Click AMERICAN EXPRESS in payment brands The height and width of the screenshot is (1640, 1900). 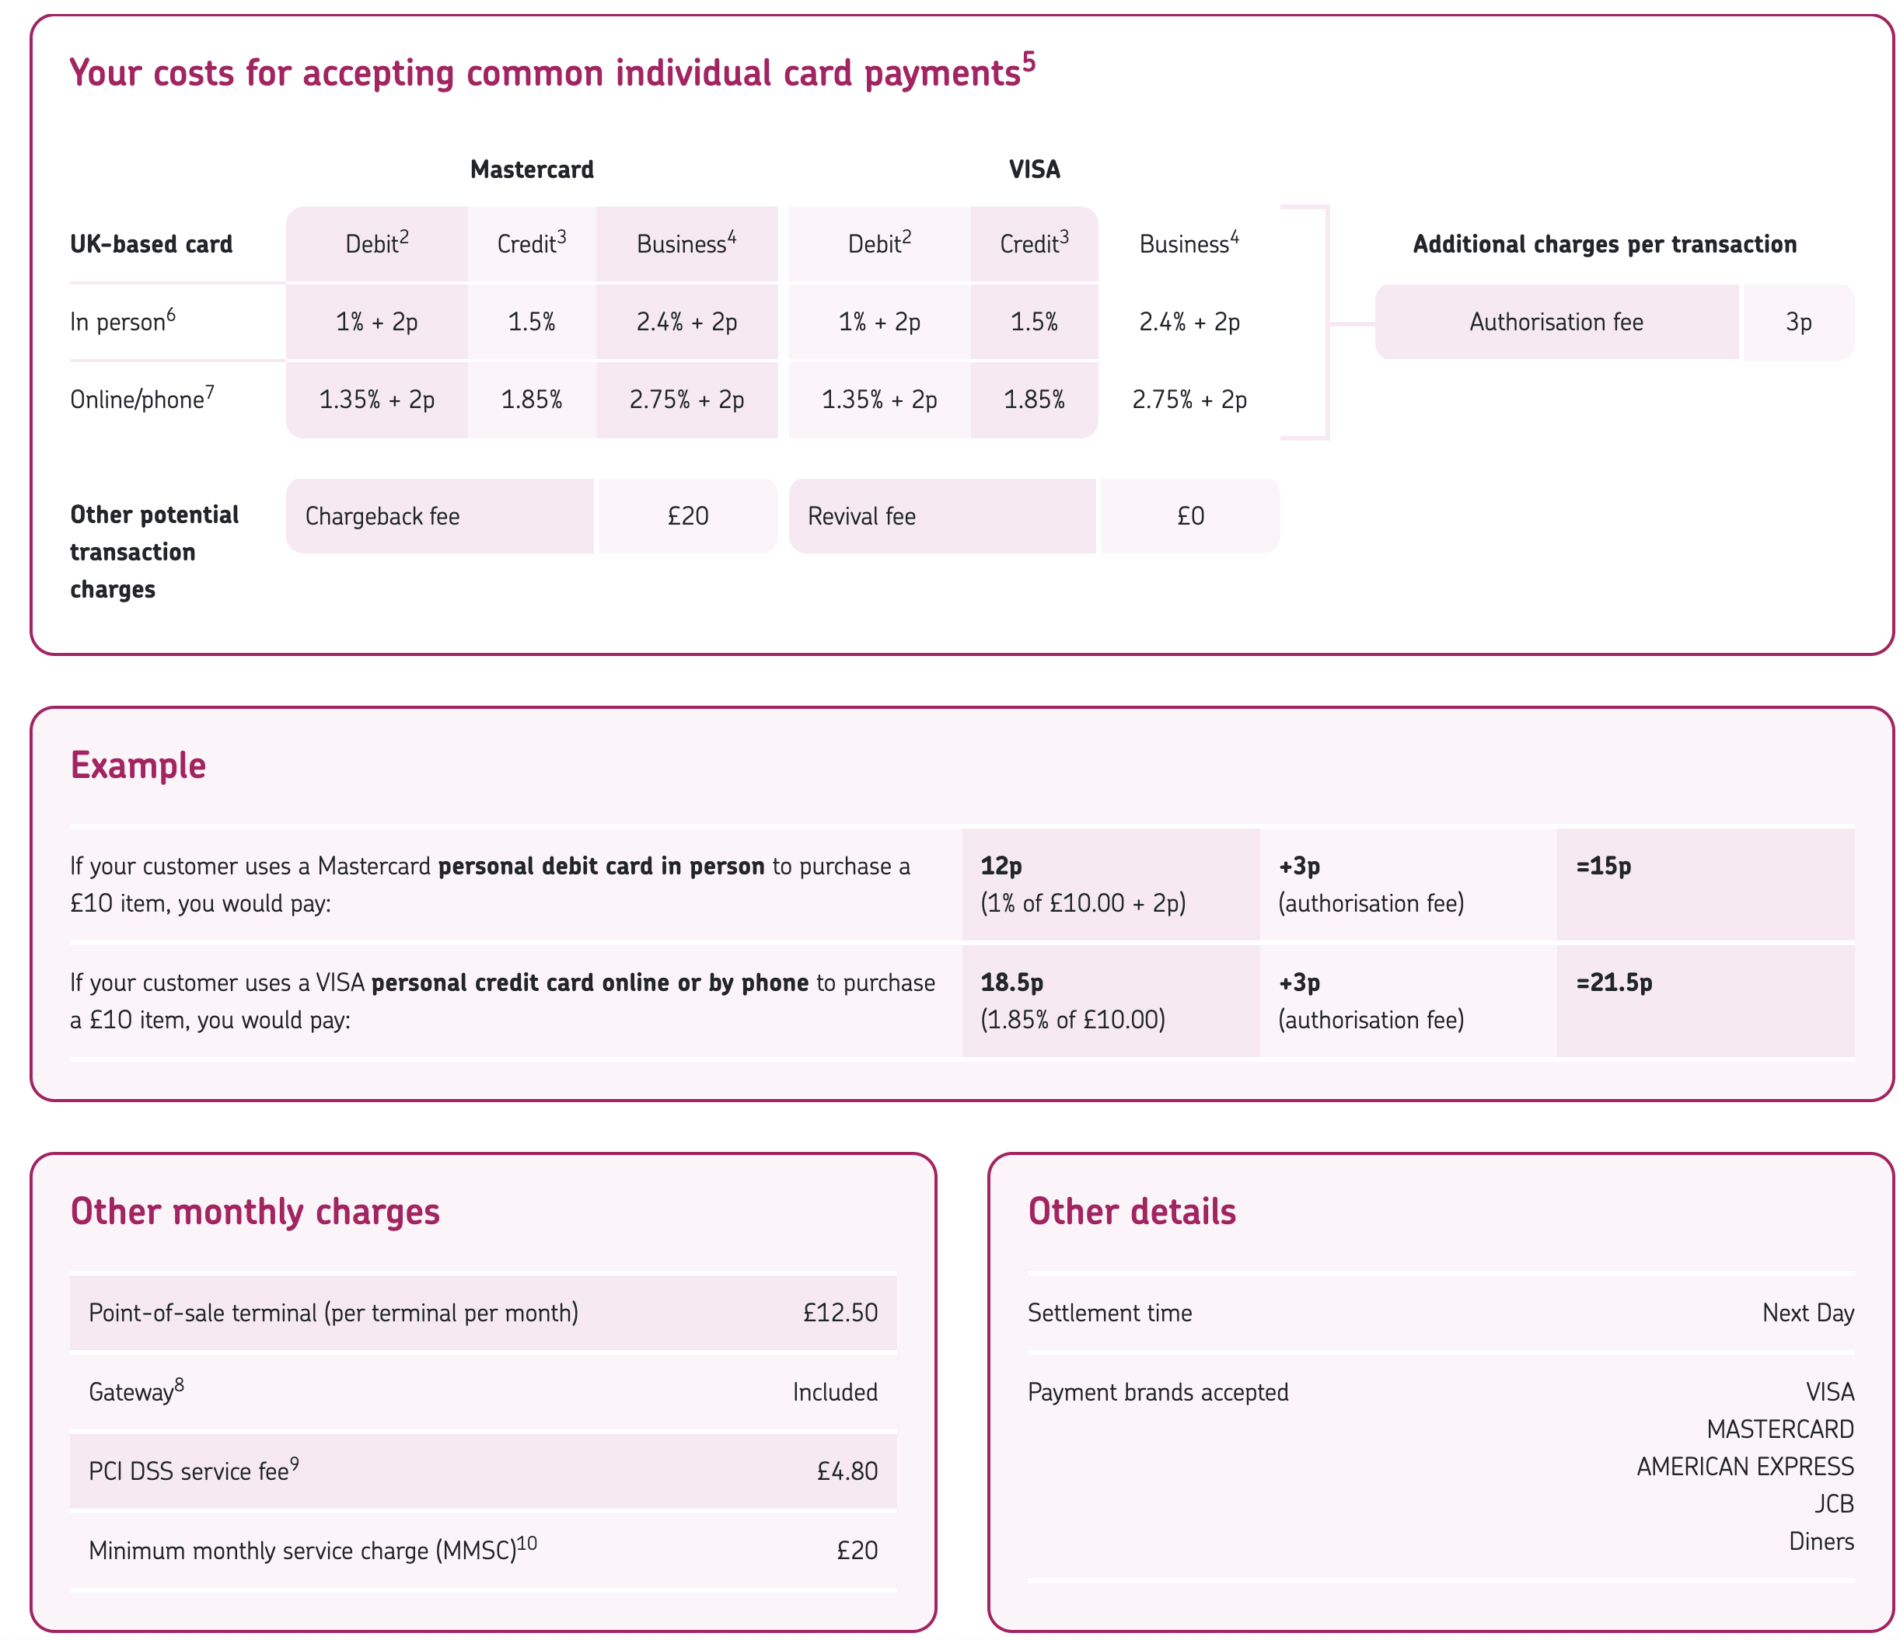click(1744, 1467)
